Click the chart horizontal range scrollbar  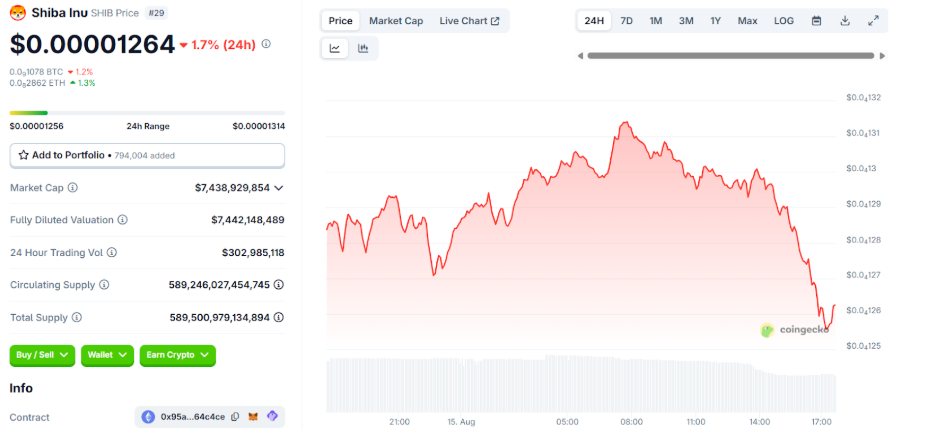(731, 56)
